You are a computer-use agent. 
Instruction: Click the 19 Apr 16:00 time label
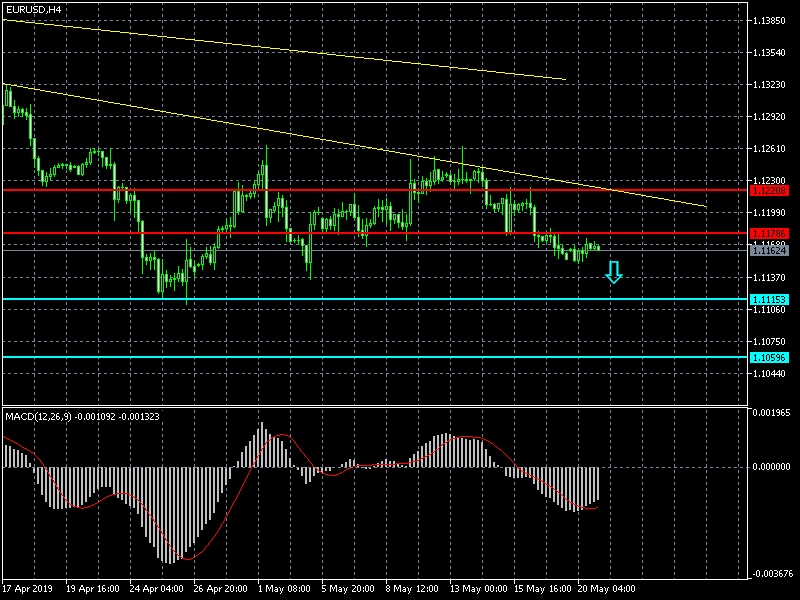click(x=93, y=588)
